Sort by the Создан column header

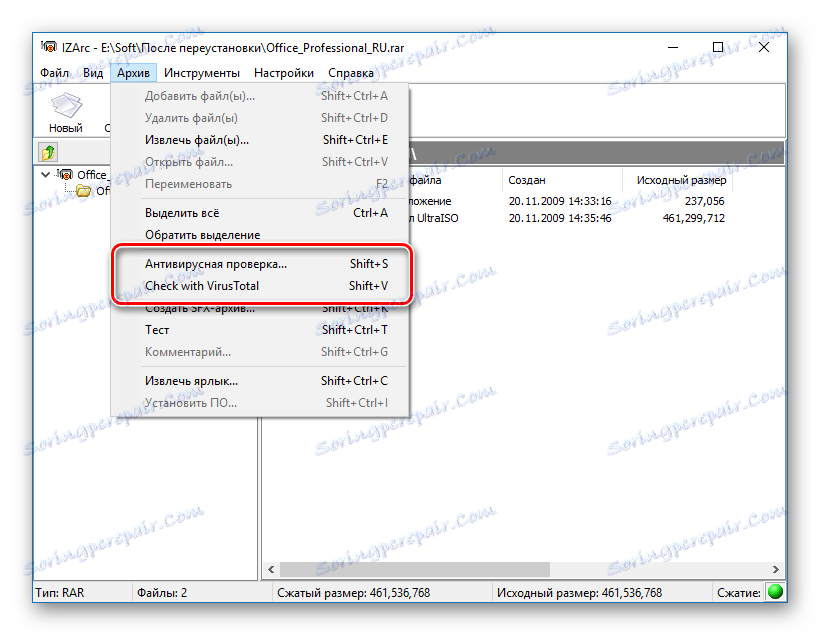pyautogui.click(x=562, y=180)
